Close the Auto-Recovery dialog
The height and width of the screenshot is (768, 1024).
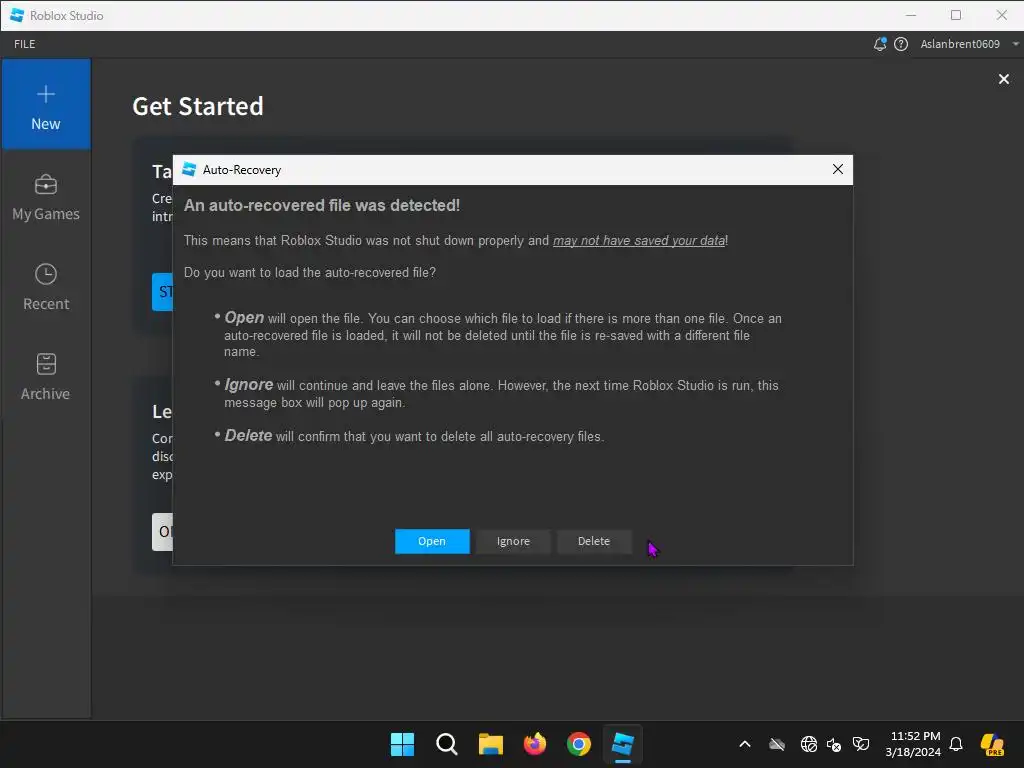pyautogui.click(x=838, y=169)
